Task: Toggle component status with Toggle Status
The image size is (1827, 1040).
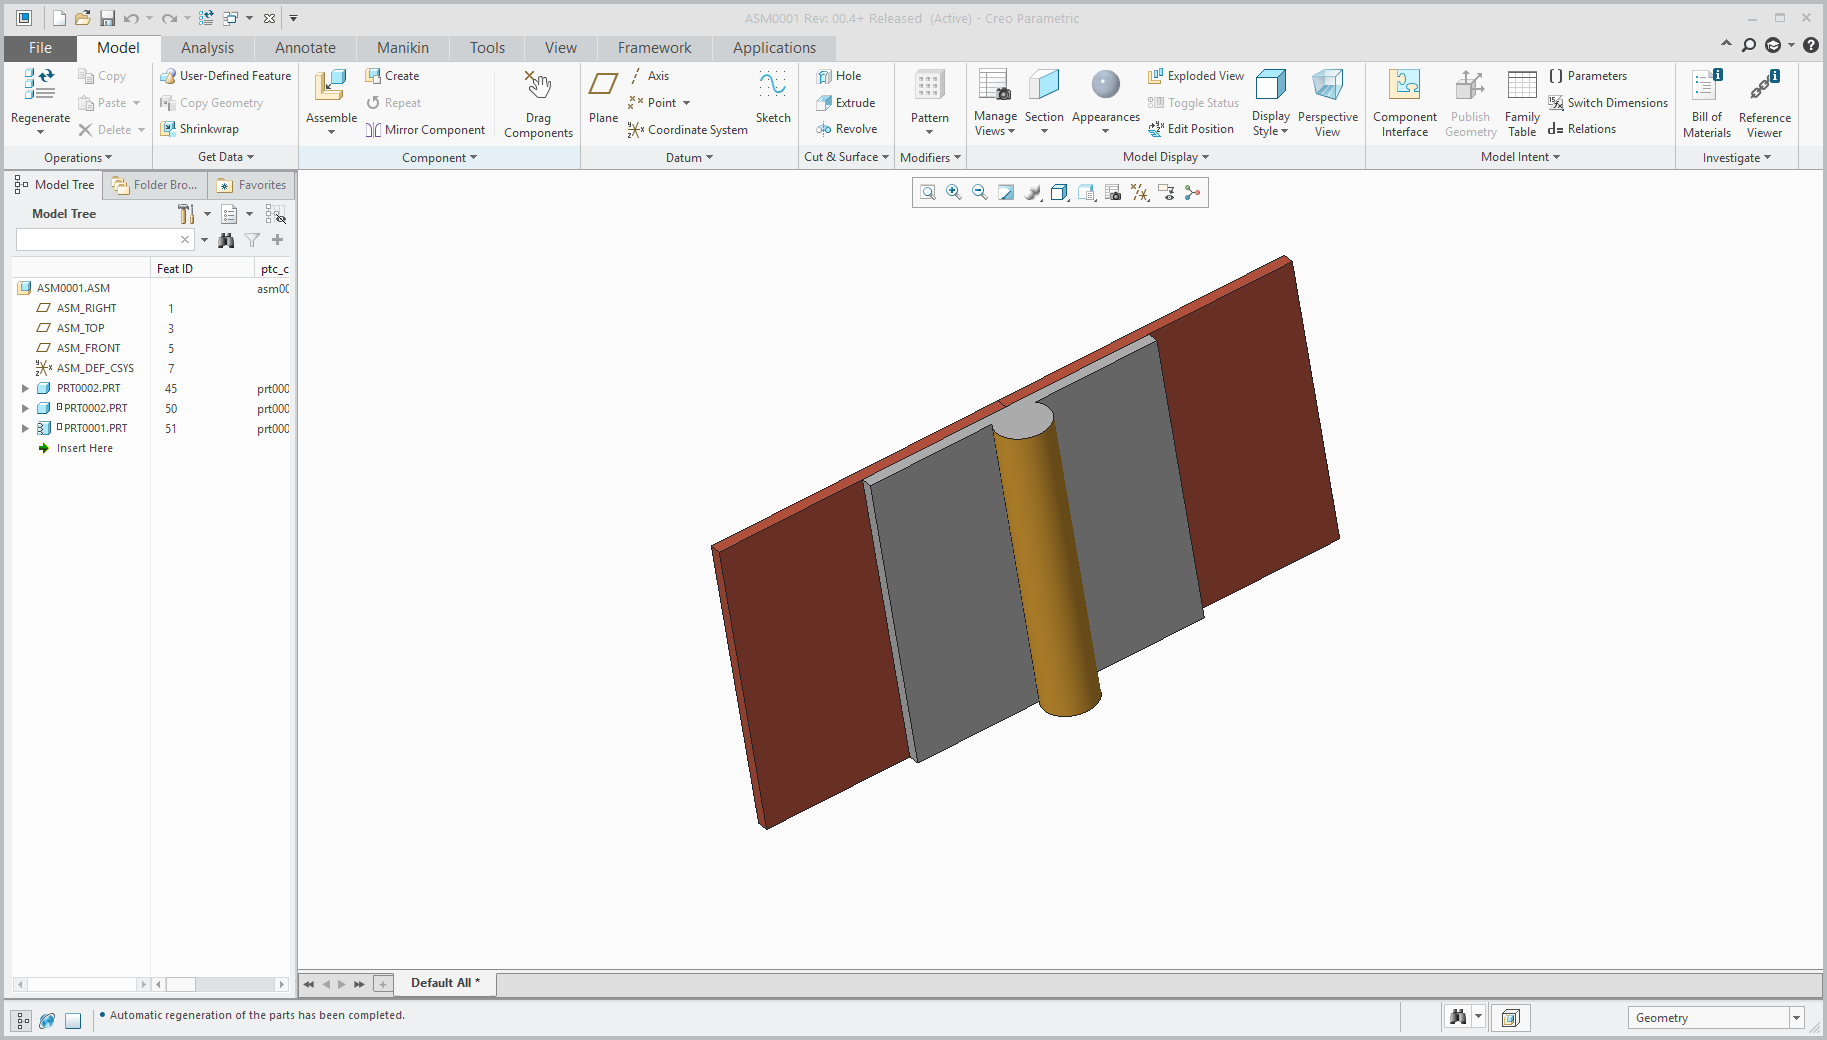Action: [x=1193, y=102]
